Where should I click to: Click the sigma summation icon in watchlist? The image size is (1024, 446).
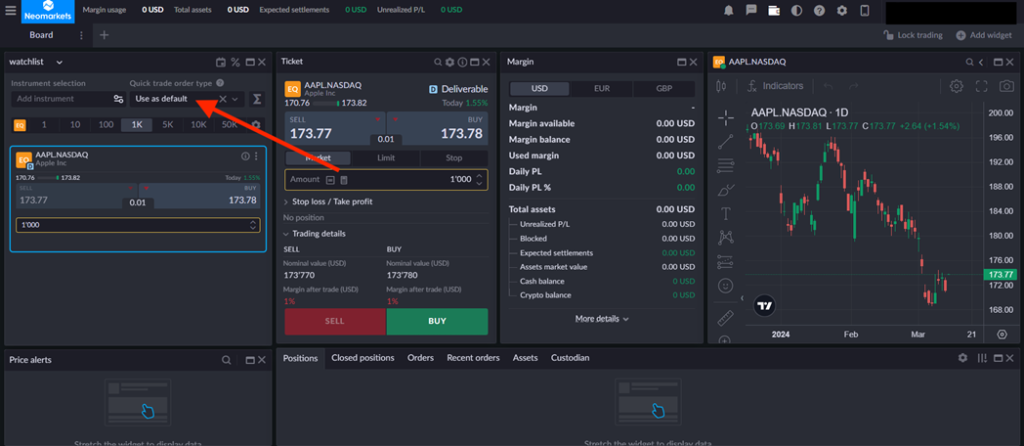(257, 99)
